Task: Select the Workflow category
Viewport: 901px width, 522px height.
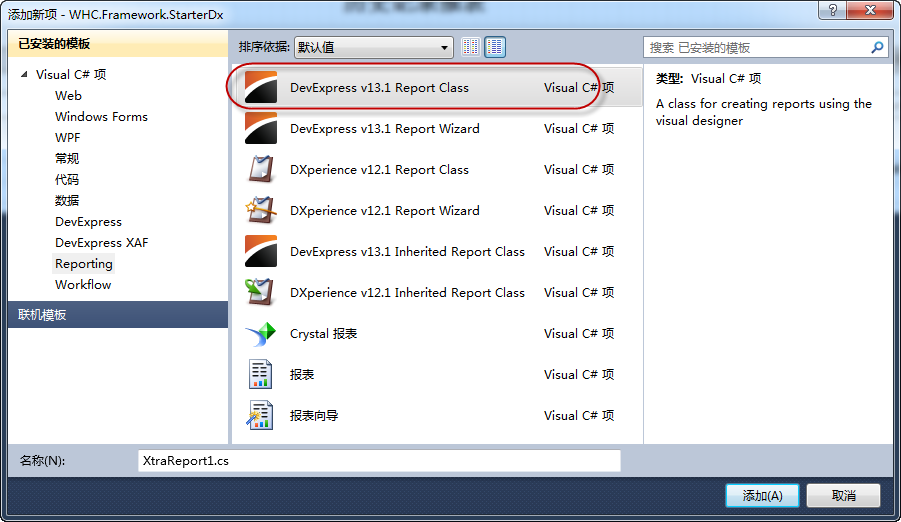Action: pyautogui.click(x=83, y=285)
